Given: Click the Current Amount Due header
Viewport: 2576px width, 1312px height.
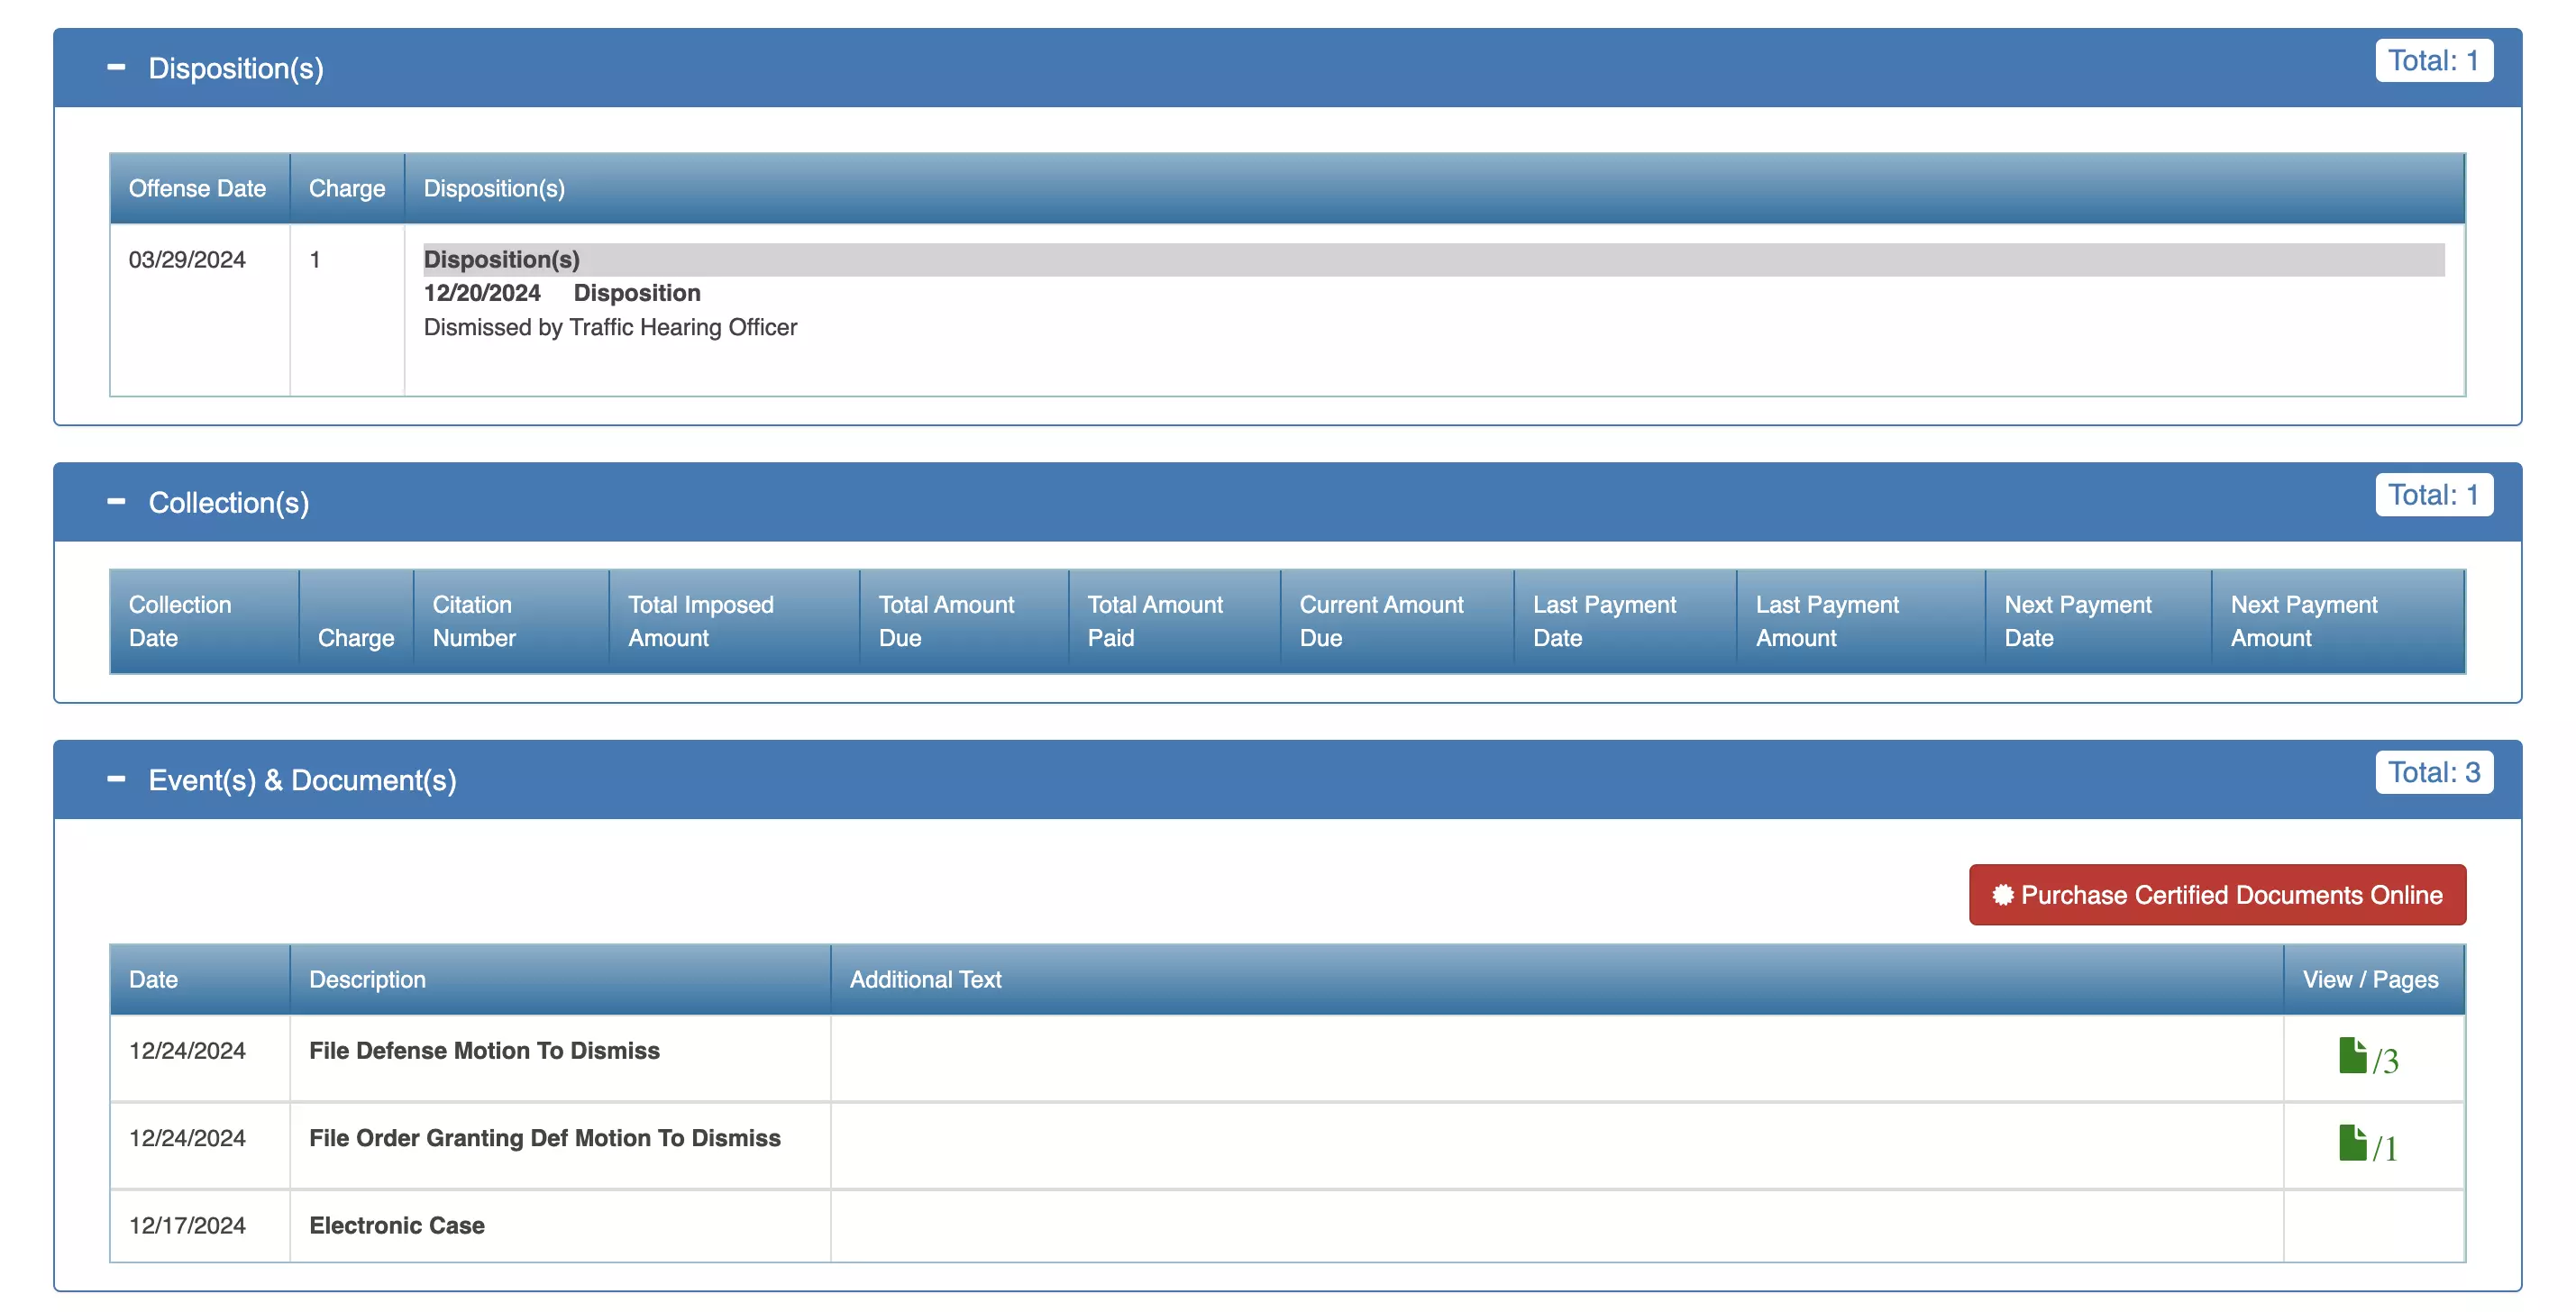Looking at the screenshot, I should click(1397, 621).
